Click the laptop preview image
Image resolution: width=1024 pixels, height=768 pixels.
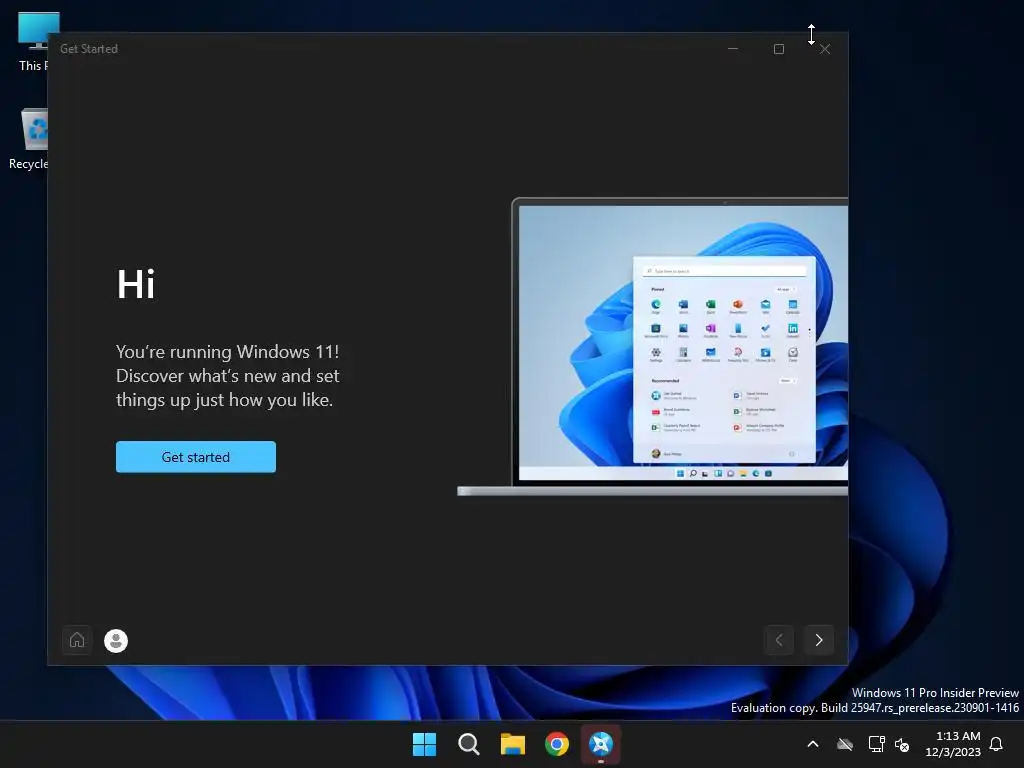(x=652, y=347)
